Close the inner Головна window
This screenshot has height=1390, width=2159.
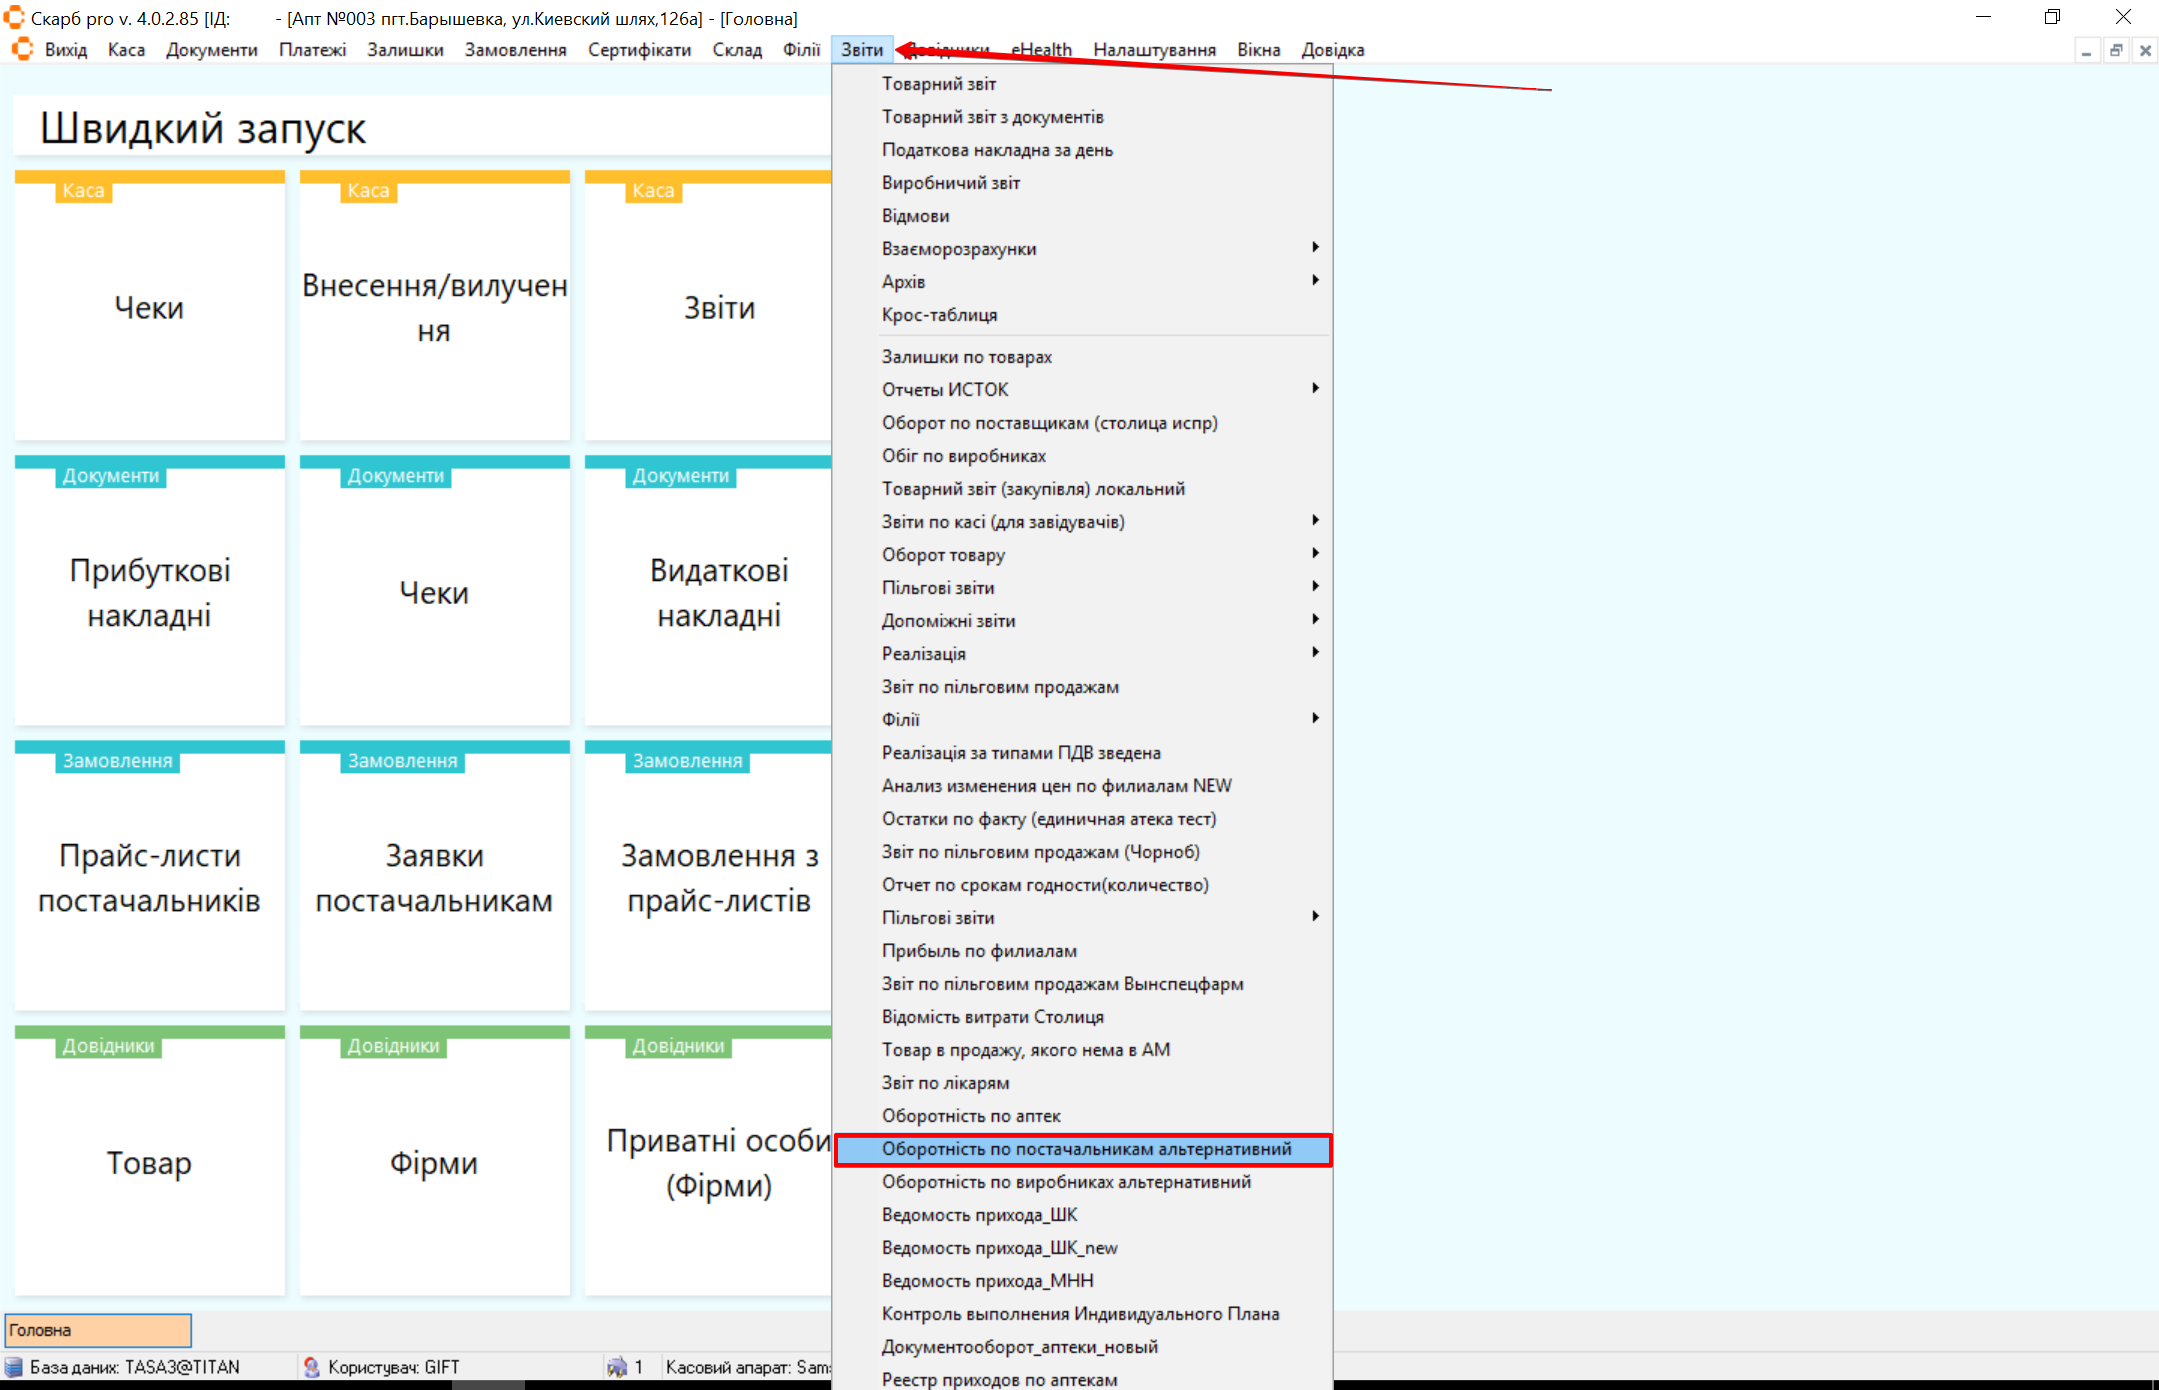click(2145, 50)
